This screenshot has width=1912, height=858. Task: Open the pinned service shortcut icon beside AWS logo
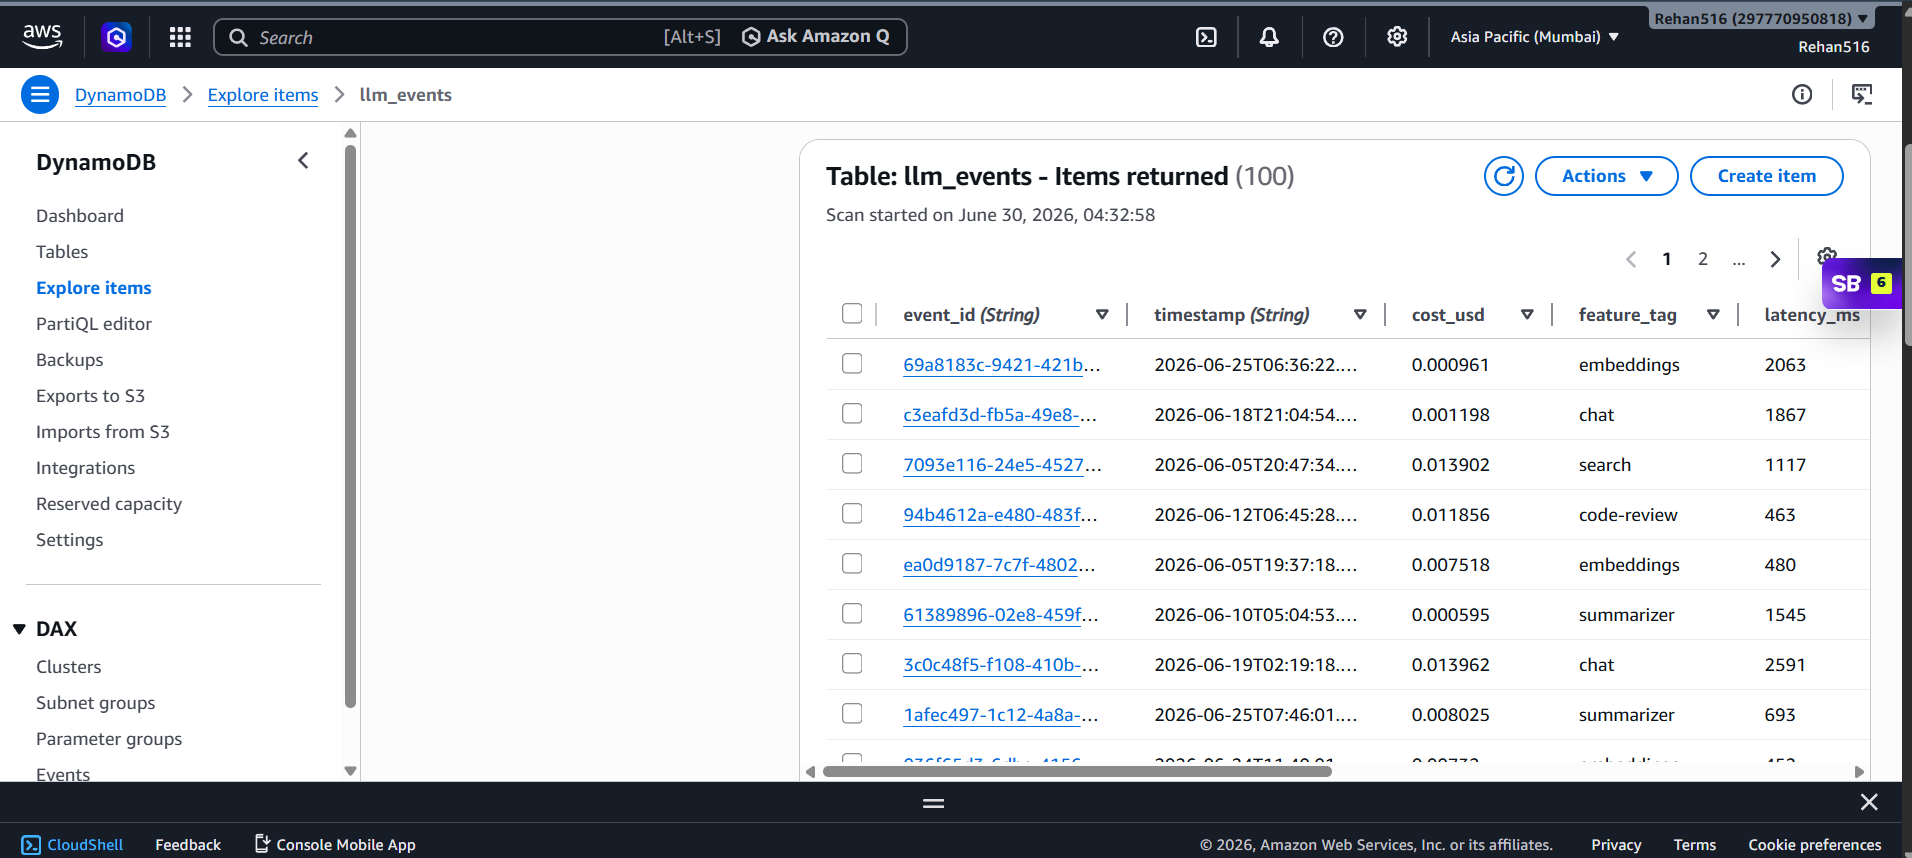(117, 37)
